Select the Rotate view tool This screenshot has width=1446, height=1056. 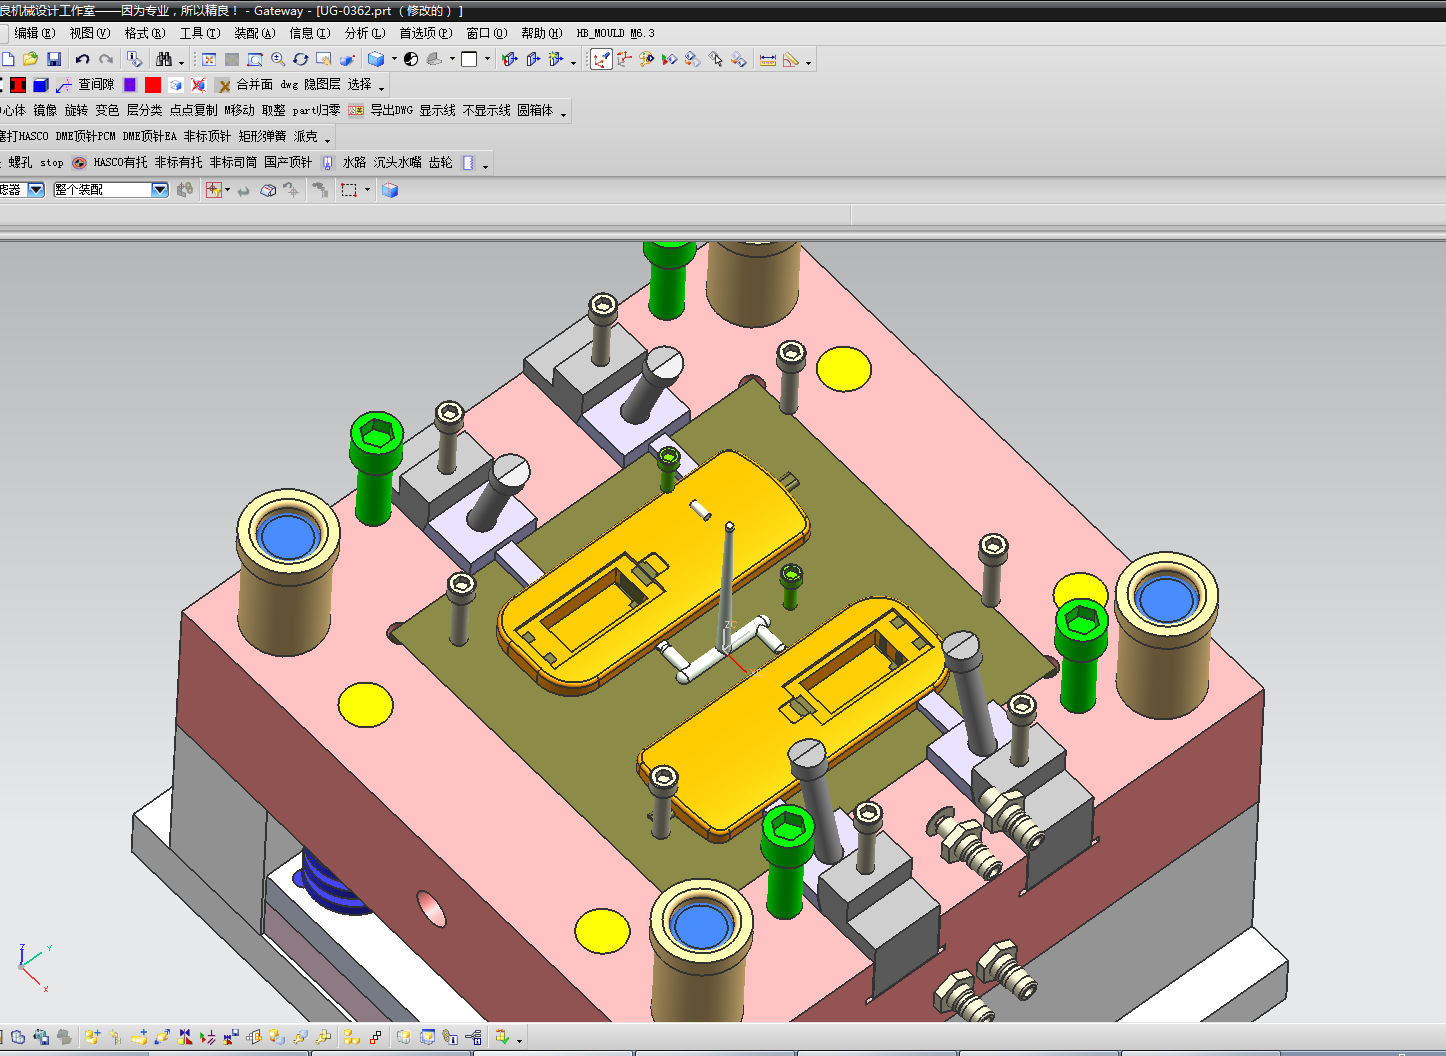point(301,59)
